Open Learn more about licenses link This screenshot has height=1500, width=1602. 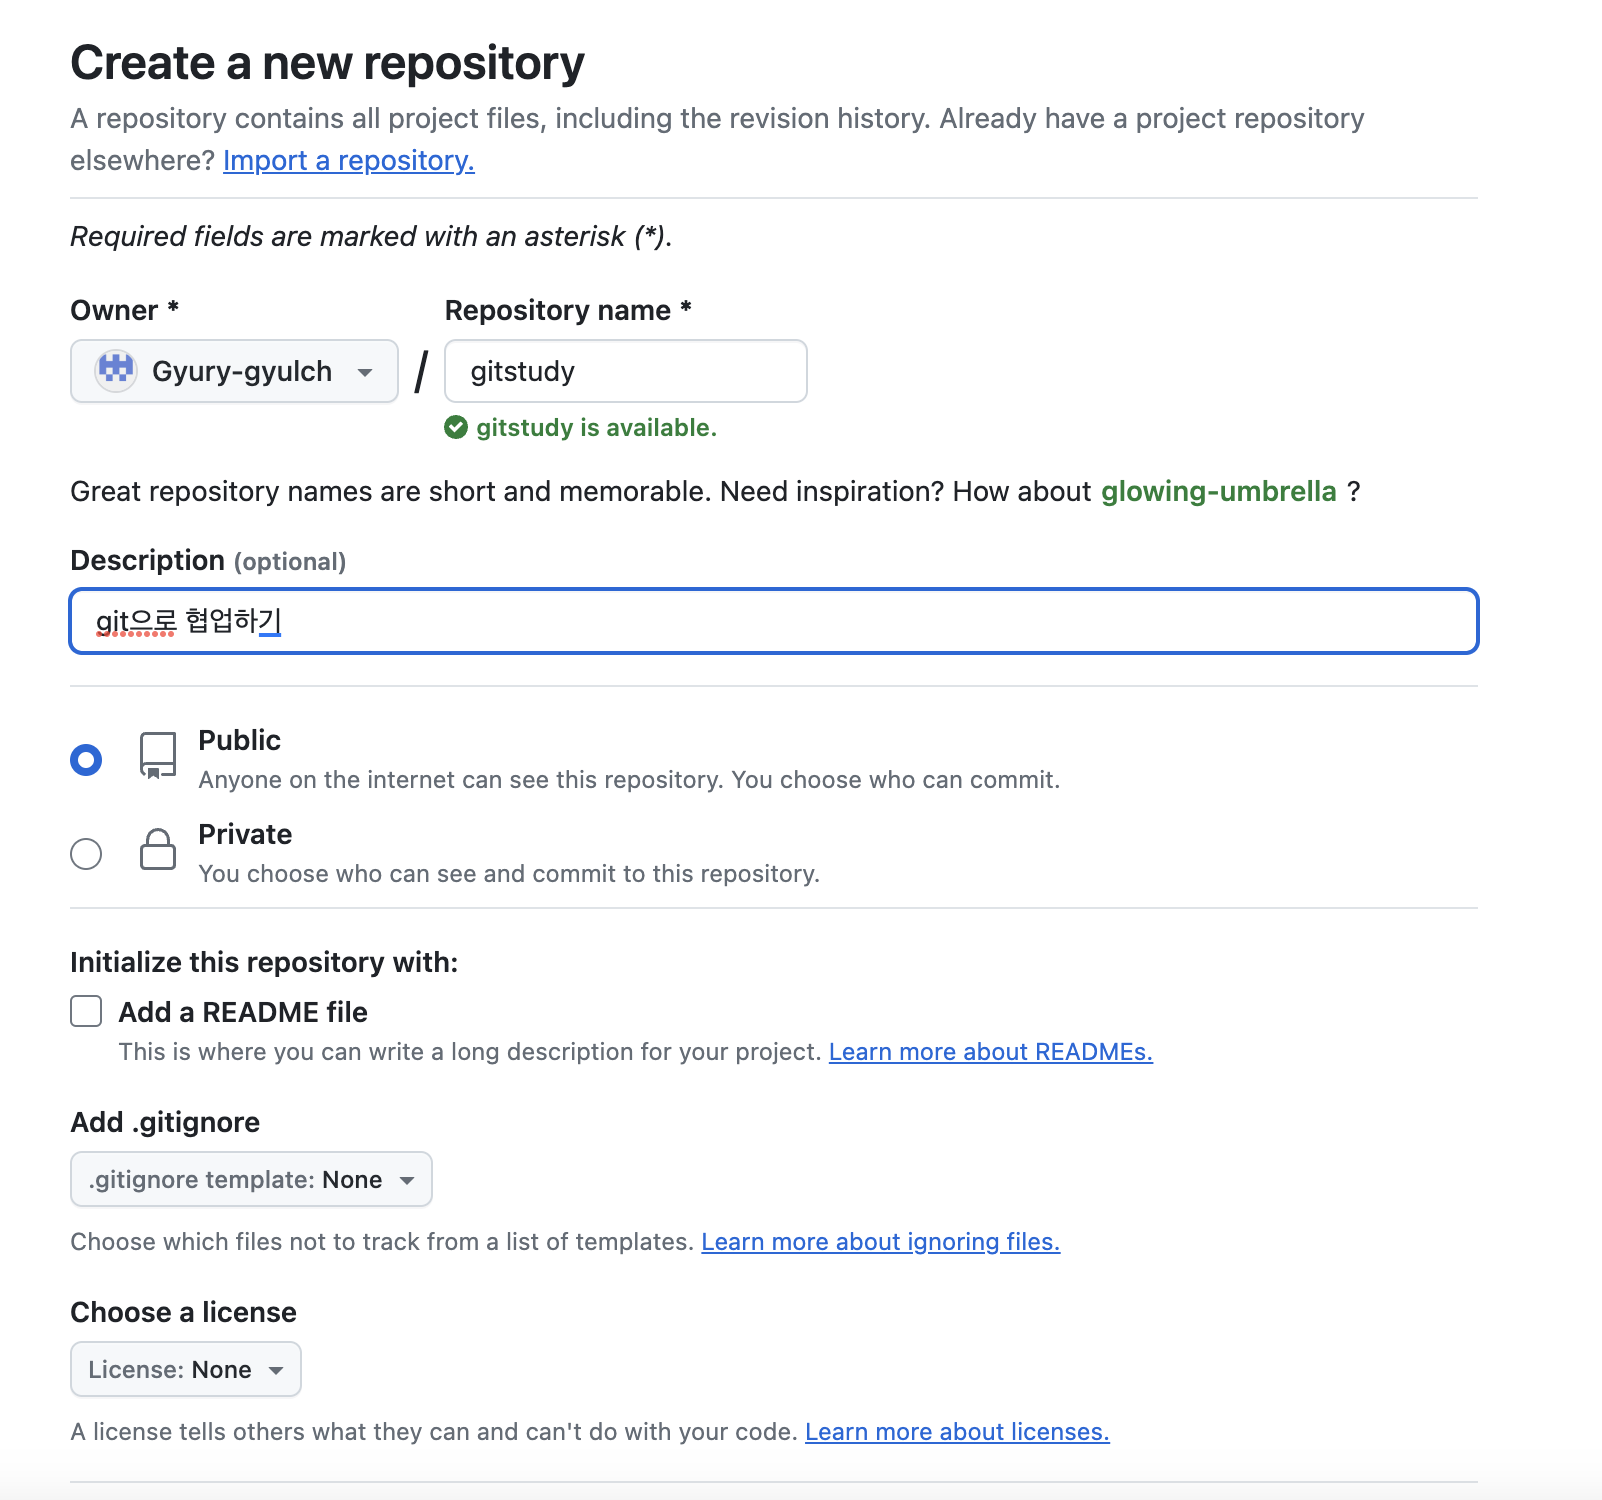pyautogui.click(x=957, y=1432)
